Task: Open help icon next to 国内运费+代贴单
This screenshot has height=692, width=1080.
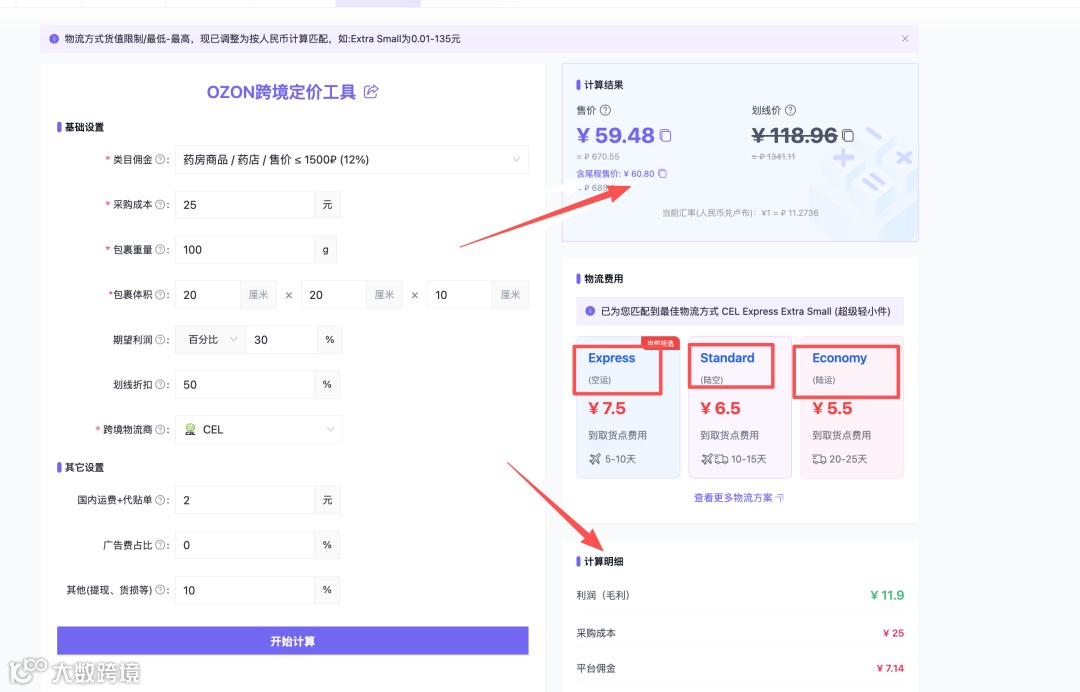Action: pyautogui.click(x=160, y=500)
